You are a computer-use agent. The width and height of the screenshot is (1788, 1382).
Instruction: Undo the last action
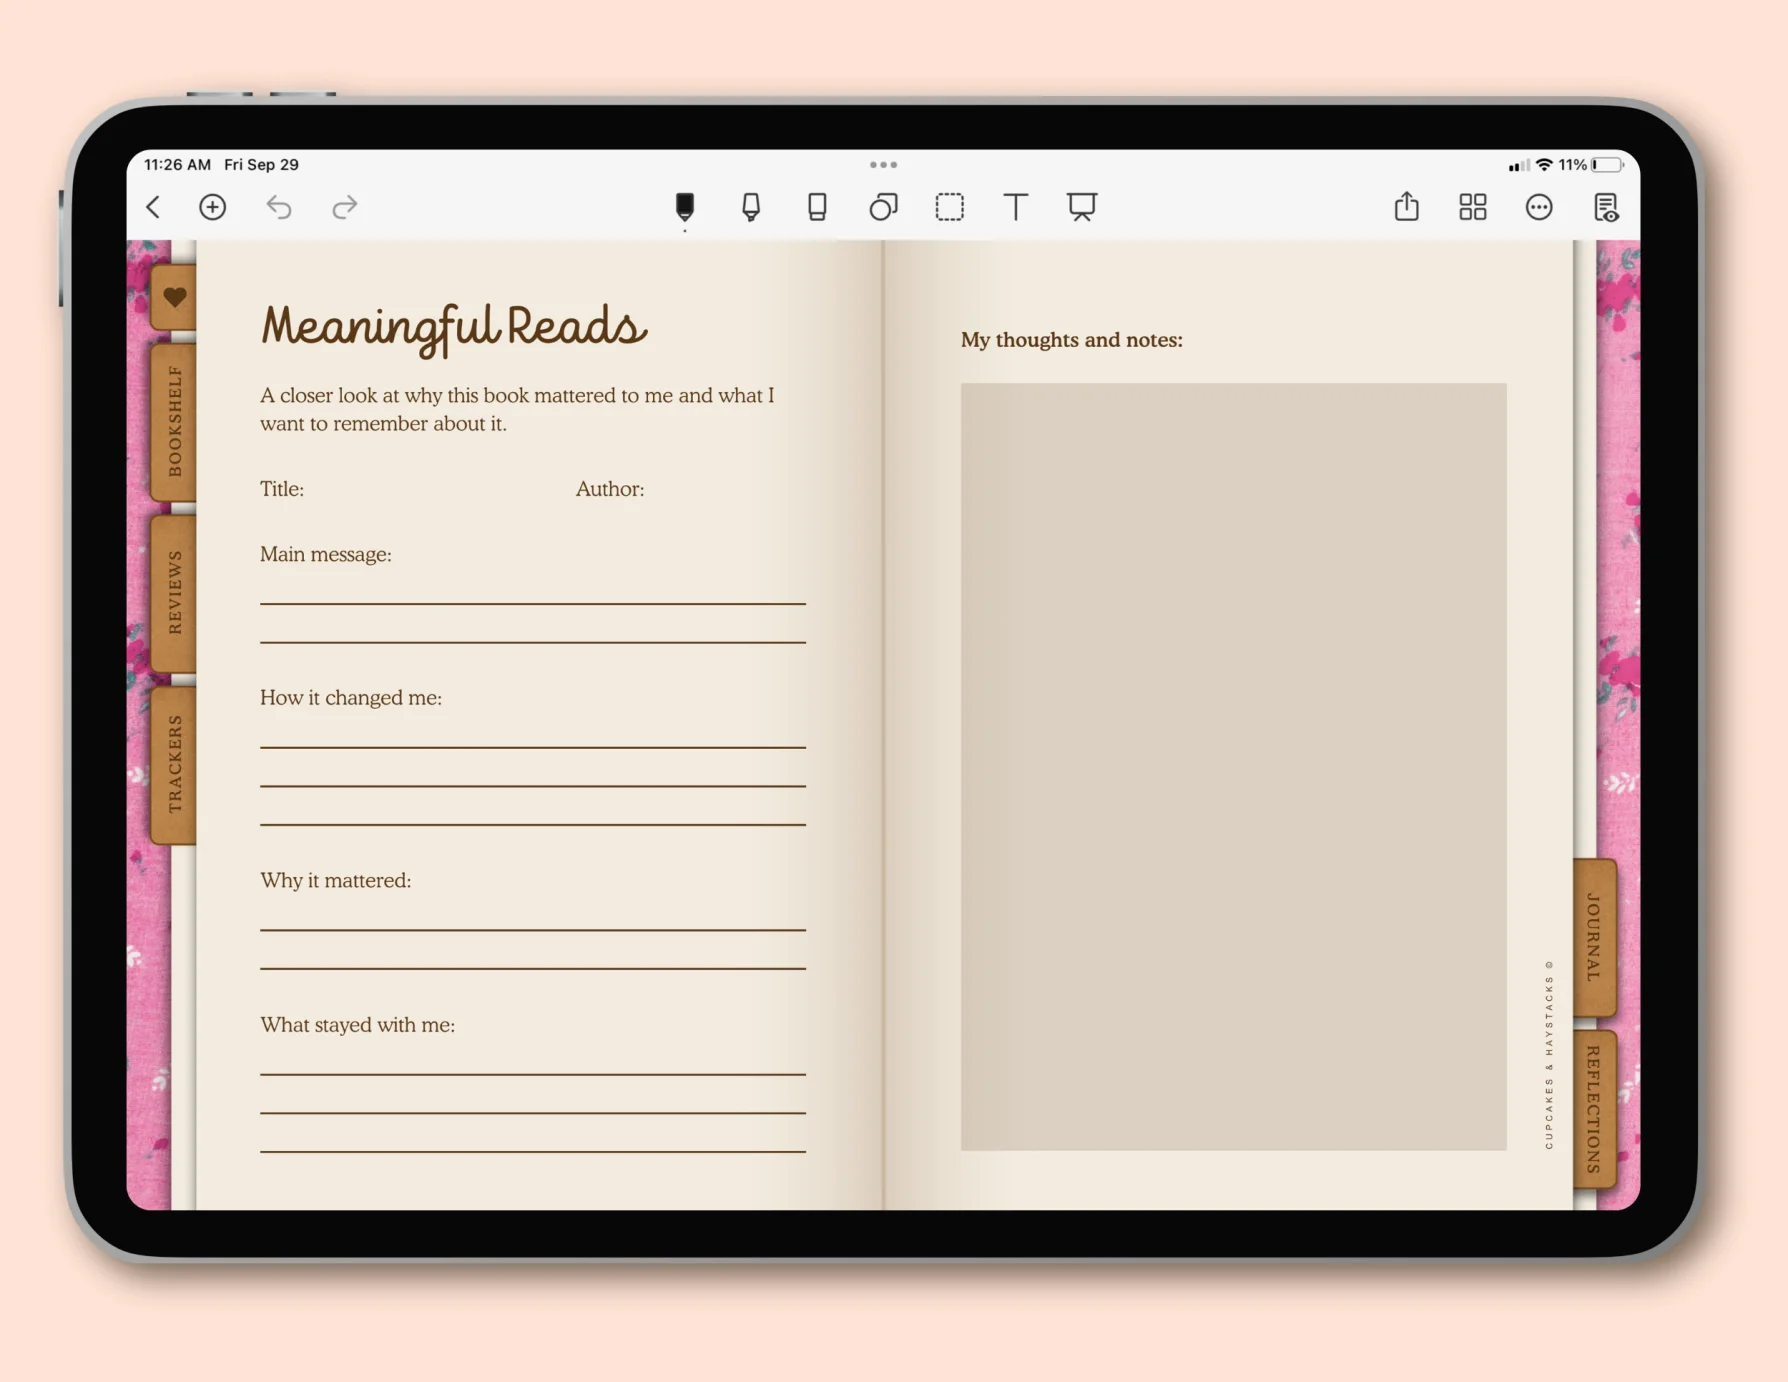(279, 207)
